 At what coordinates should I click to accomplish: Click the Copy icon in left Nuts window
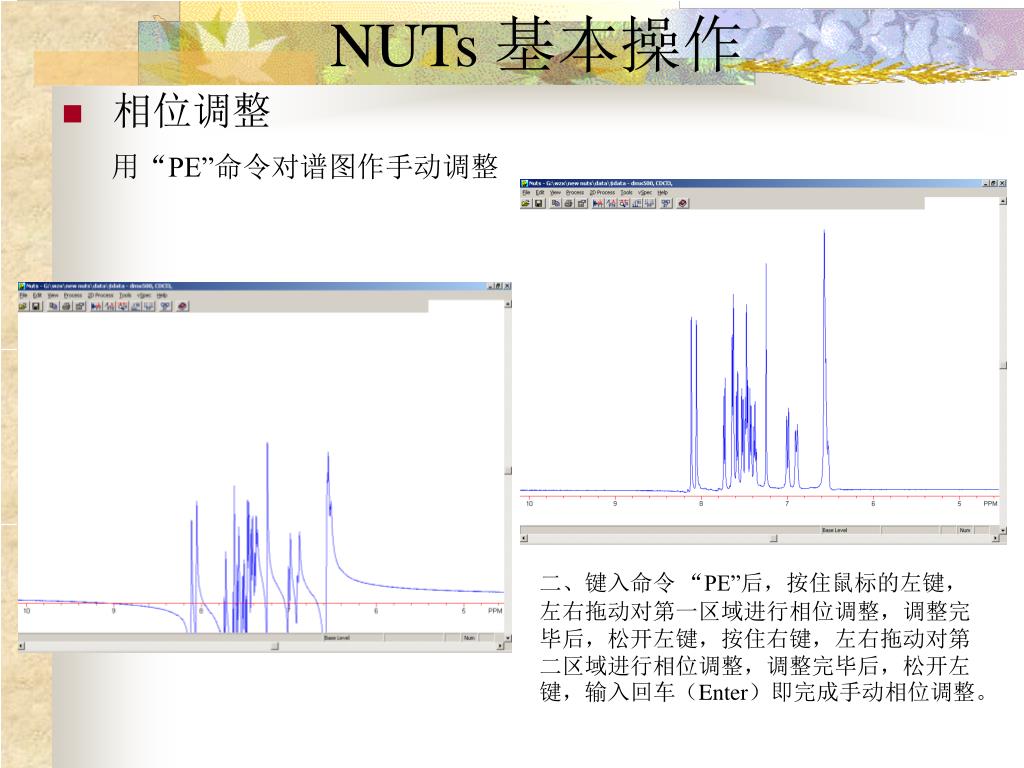(x=54, y=306)
